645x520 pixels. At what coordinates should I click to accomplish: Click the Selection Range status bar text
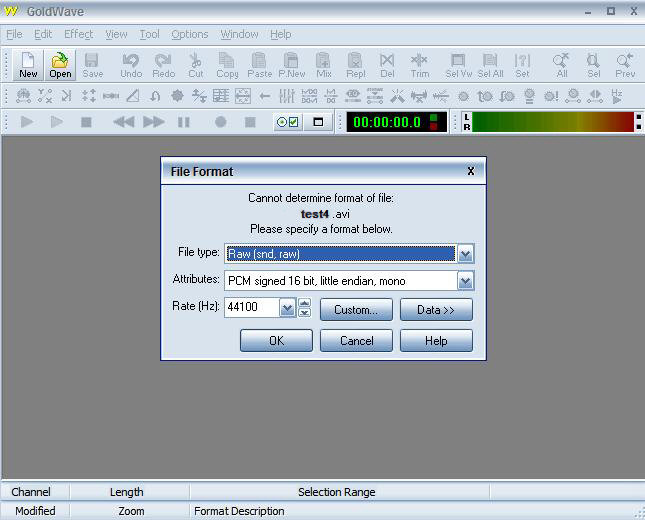[336, 492]
